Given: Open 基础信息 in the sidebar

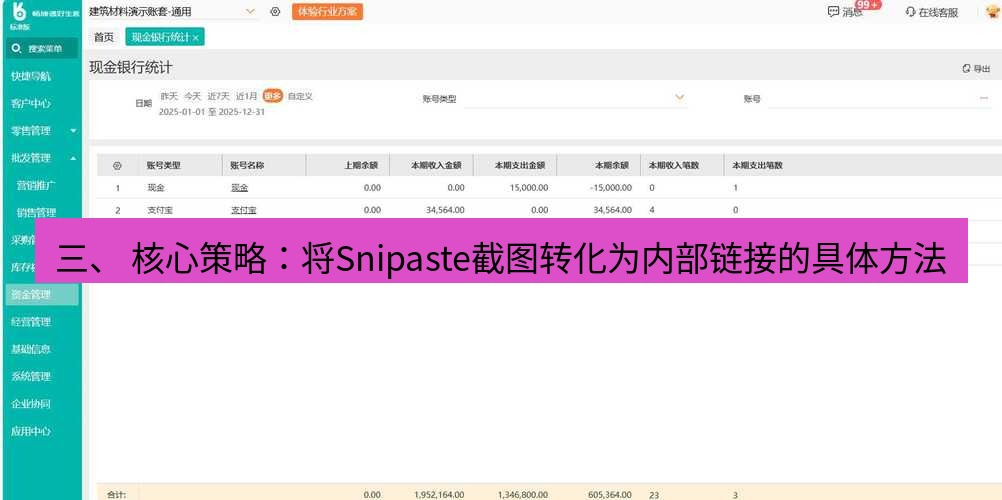Looking at the screenshot, I should pyautogui.click(x=31, y=349).
